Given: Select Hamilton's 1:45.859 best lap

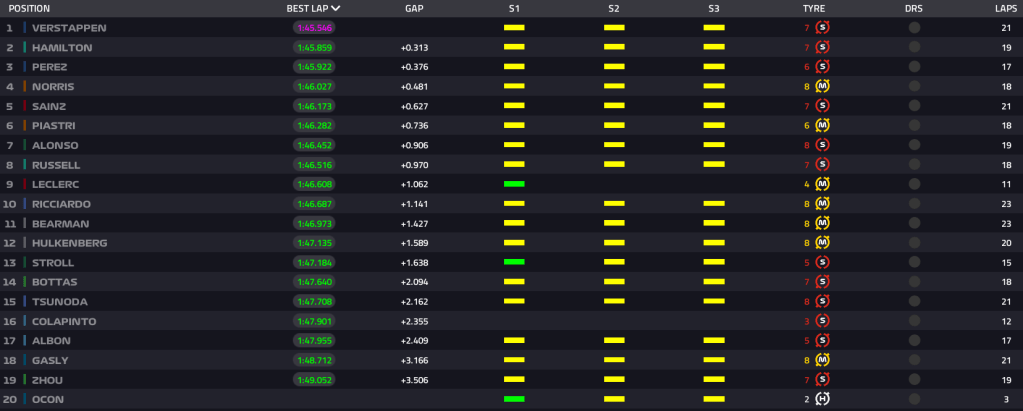Looking at the screenshot, I should click(x=314, y=48).
